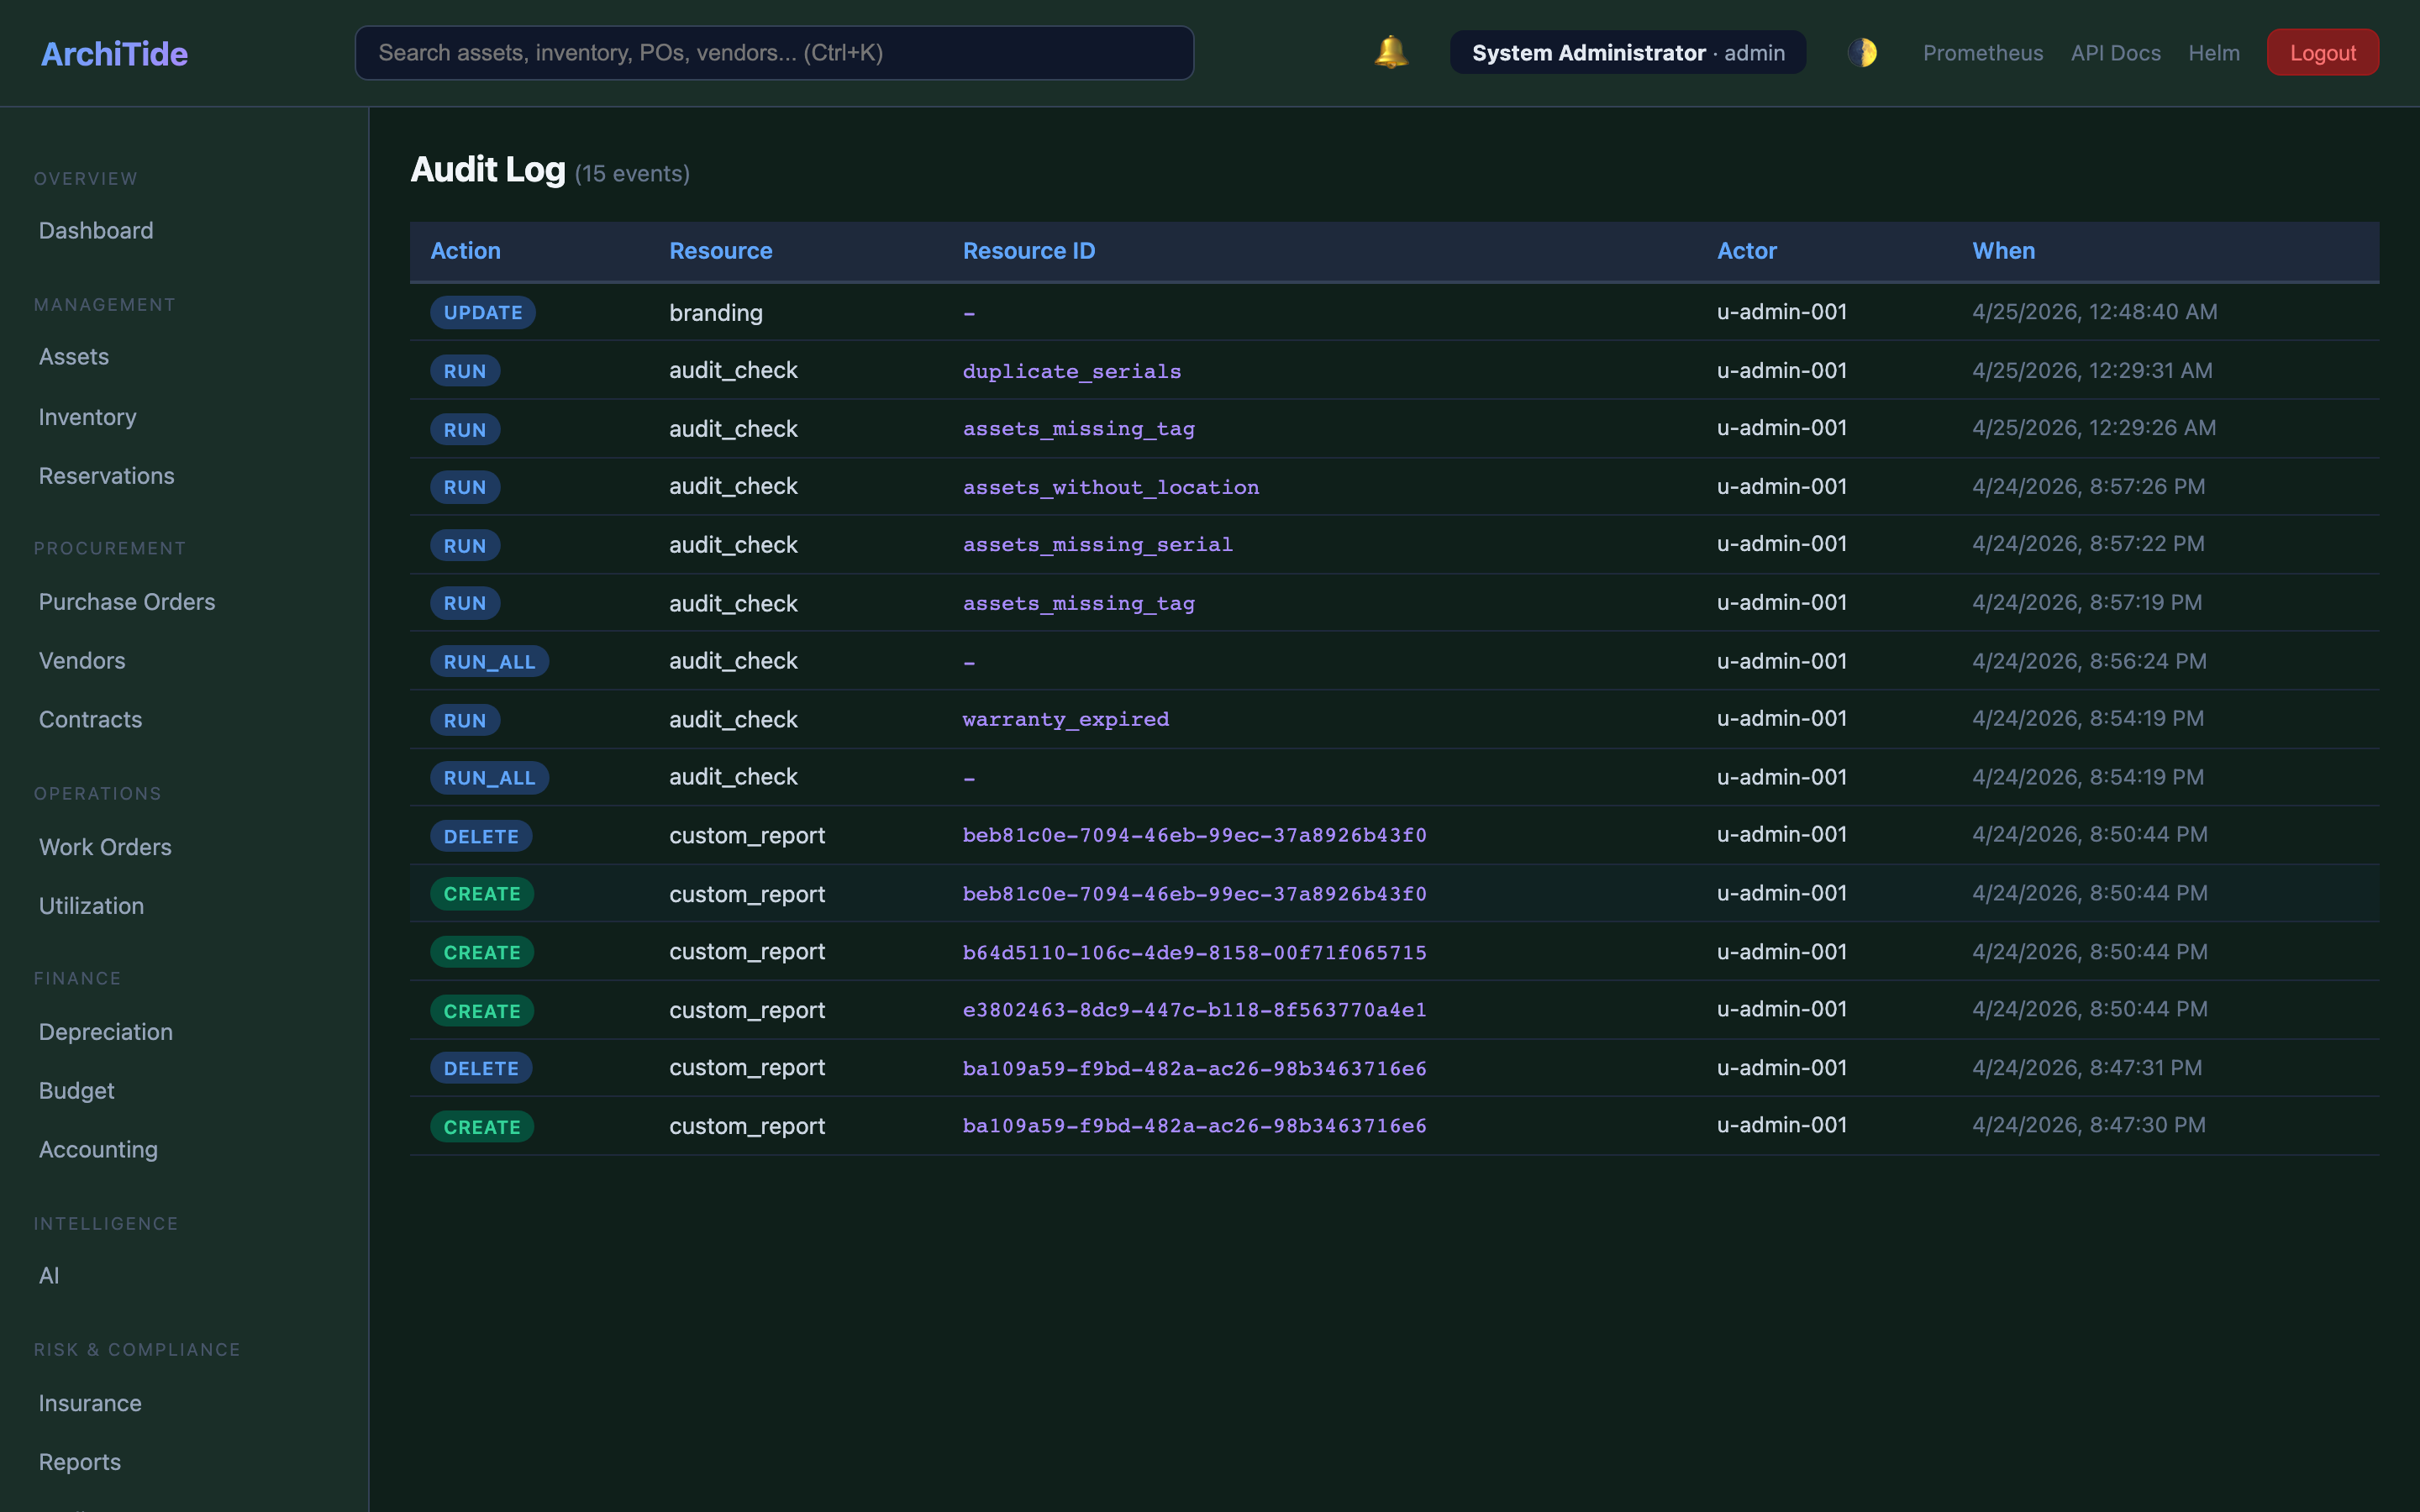Image resolution: width=2420 pixels, height=1512 pixels.
Task: Open the Prometheus link
Action: click(1982, 52)
